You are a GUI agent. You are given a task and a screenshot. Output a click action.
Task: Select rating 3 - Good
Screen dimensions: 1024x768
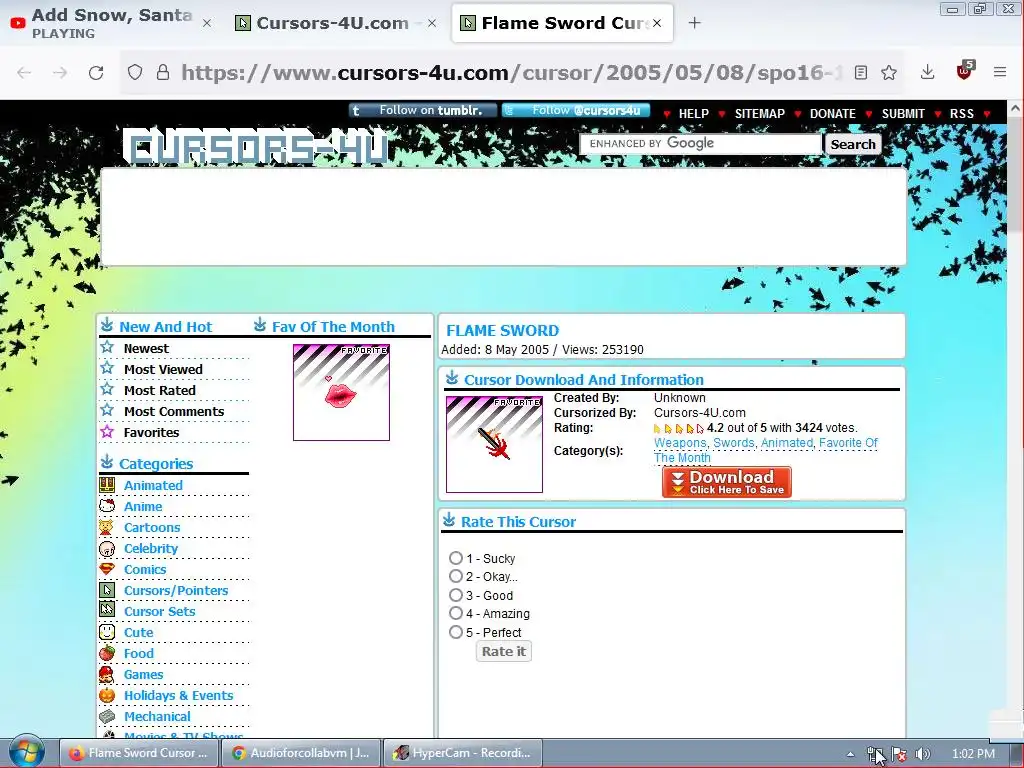point(456,595)
